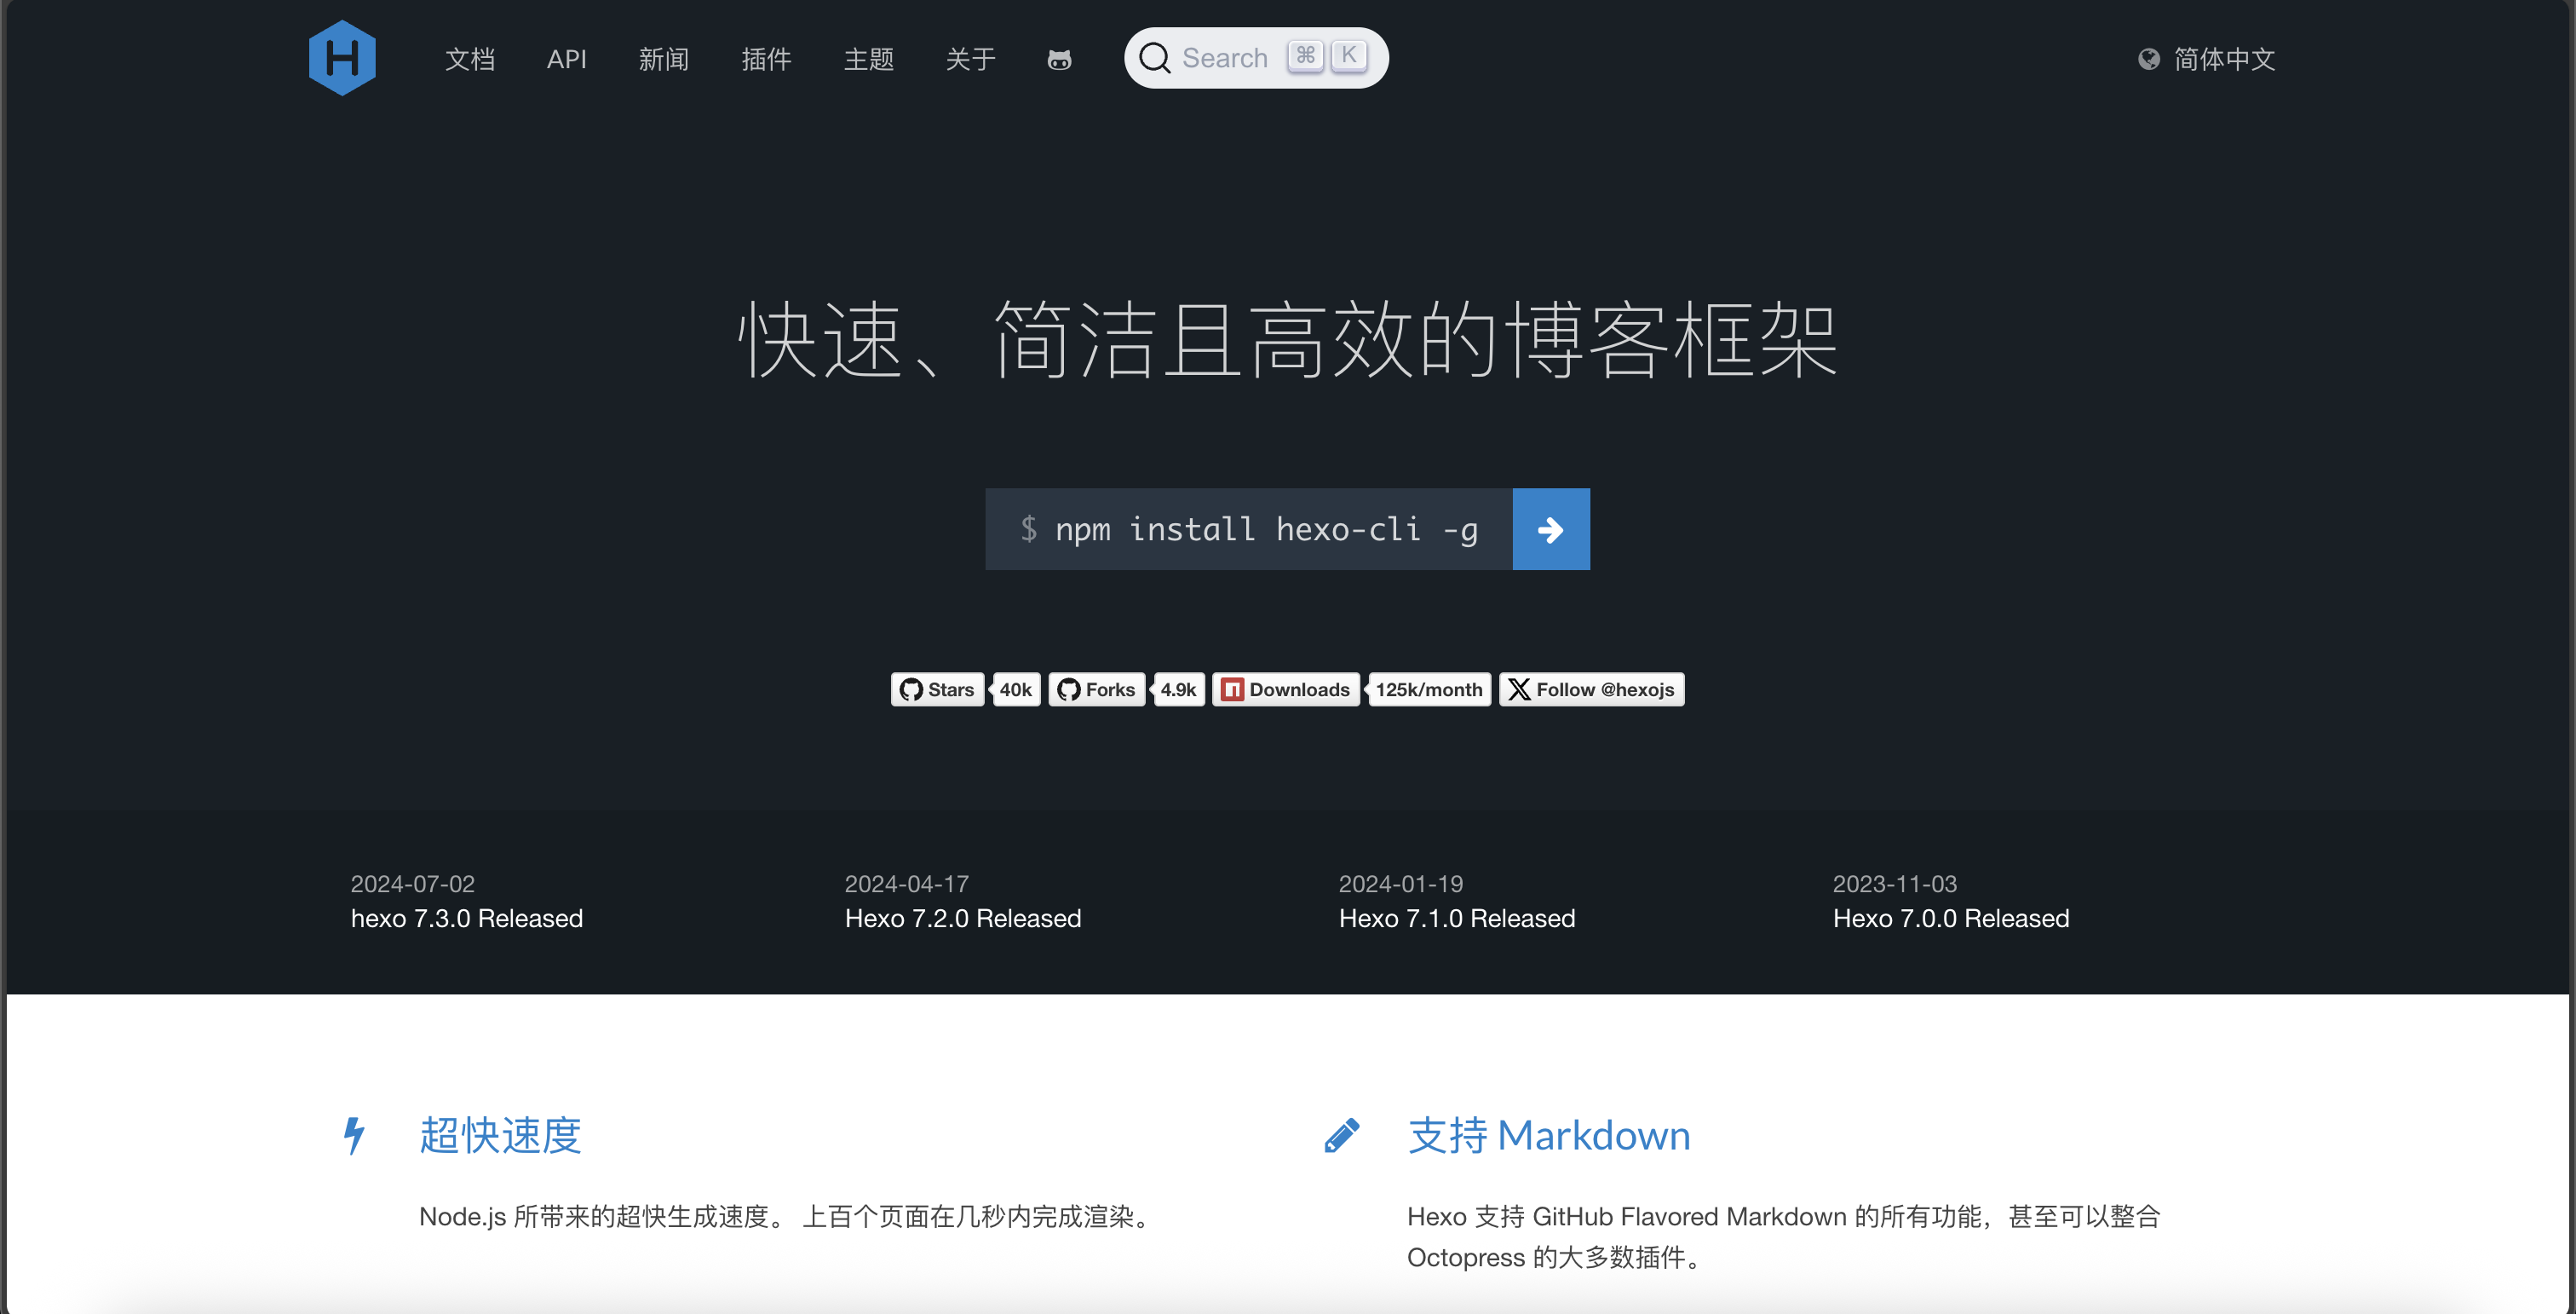This screenshot has width=2576, height=1314.
Task: Open the Hexo 7.2.0 Released news
Action: pos(963,918)
